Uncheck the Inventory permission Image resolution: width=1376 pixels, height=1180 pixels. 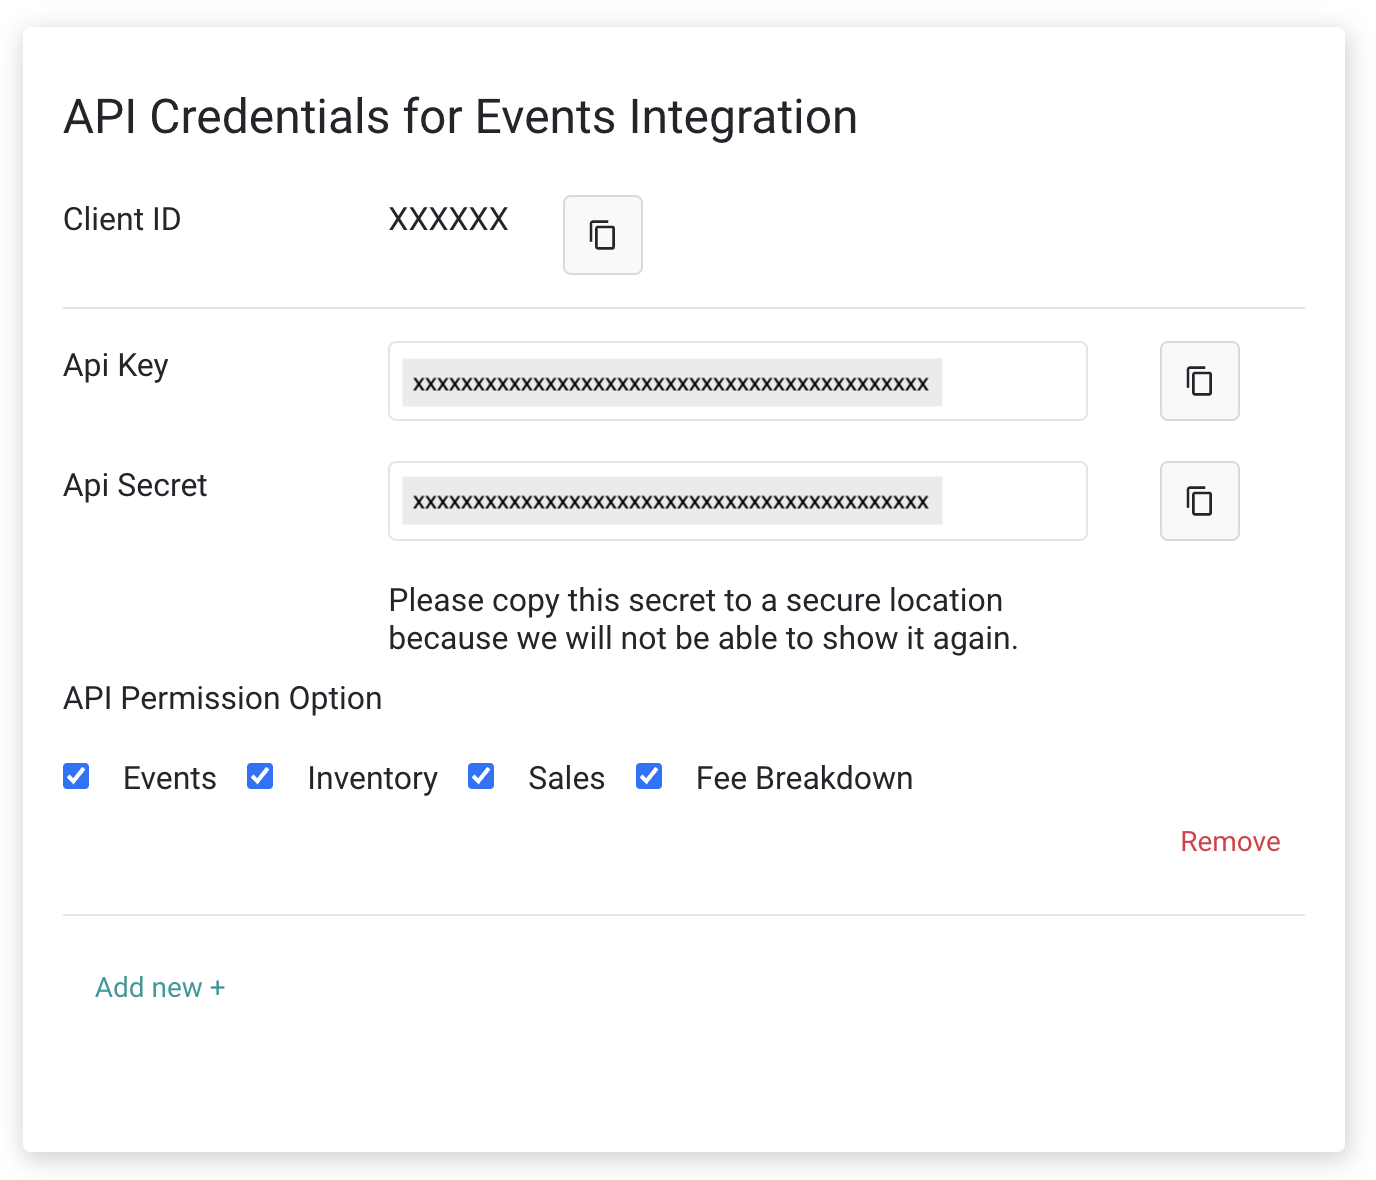pos(259,776)
